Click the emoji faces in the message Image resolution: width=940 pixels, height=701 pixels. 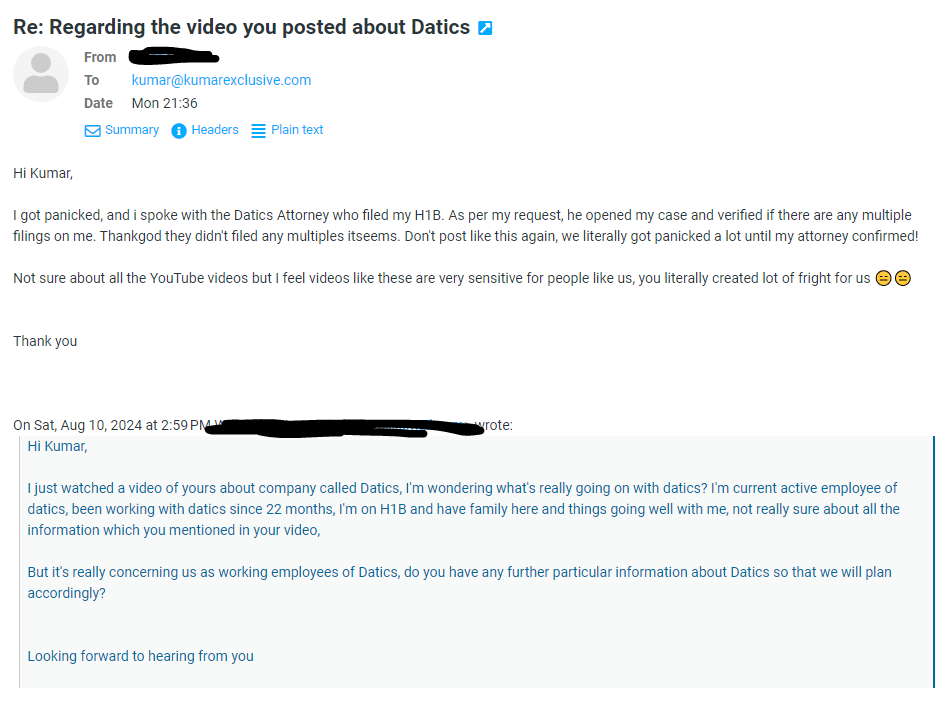pyautogui.click(x=893, y=279)
